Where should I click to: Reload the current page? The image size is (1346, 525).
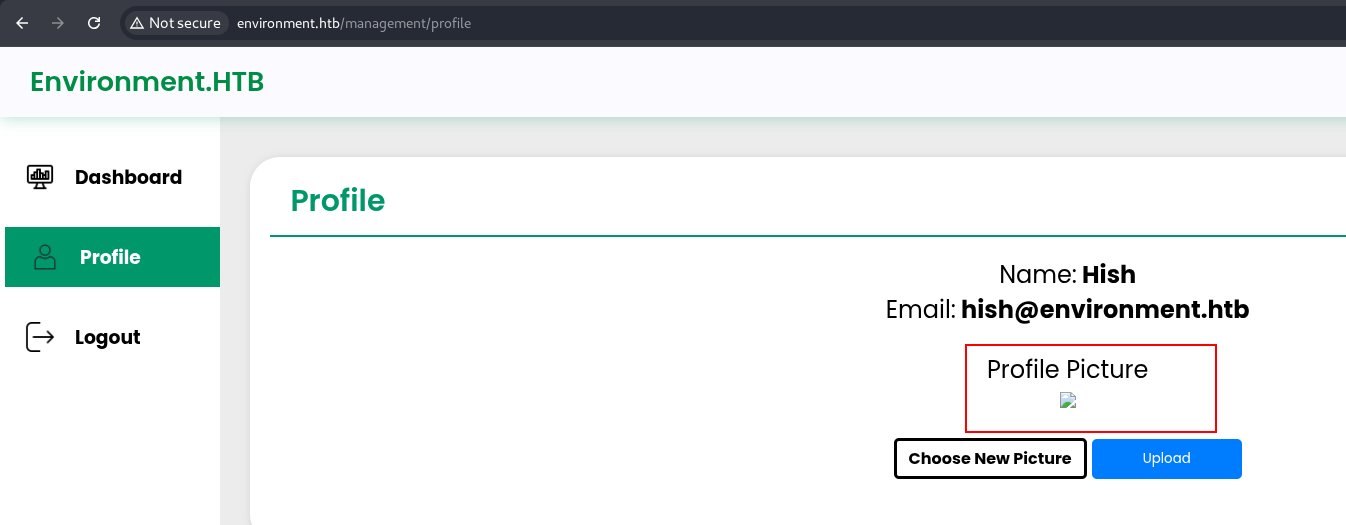click(x=94, y=23)
